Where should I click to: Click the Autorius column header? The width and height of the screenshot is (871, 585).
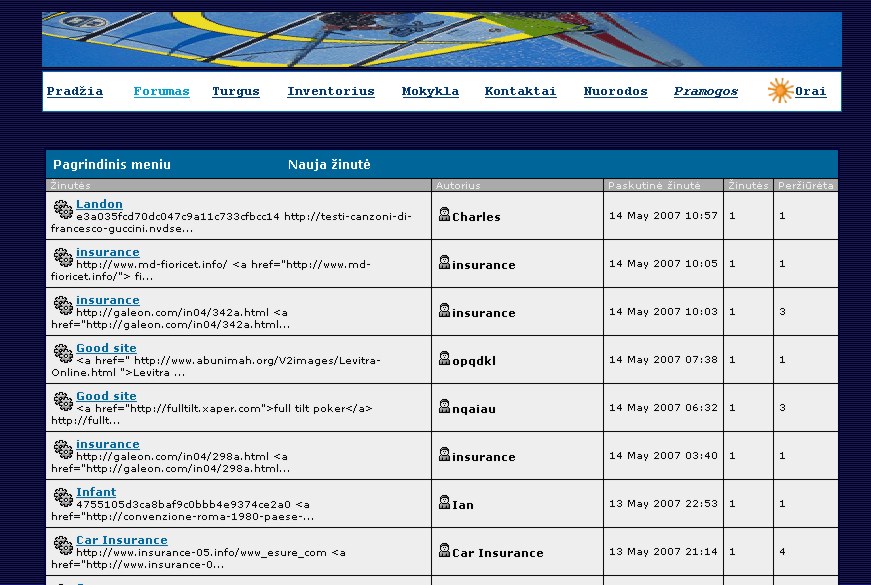pyautogui.click(x=458, y=186)
